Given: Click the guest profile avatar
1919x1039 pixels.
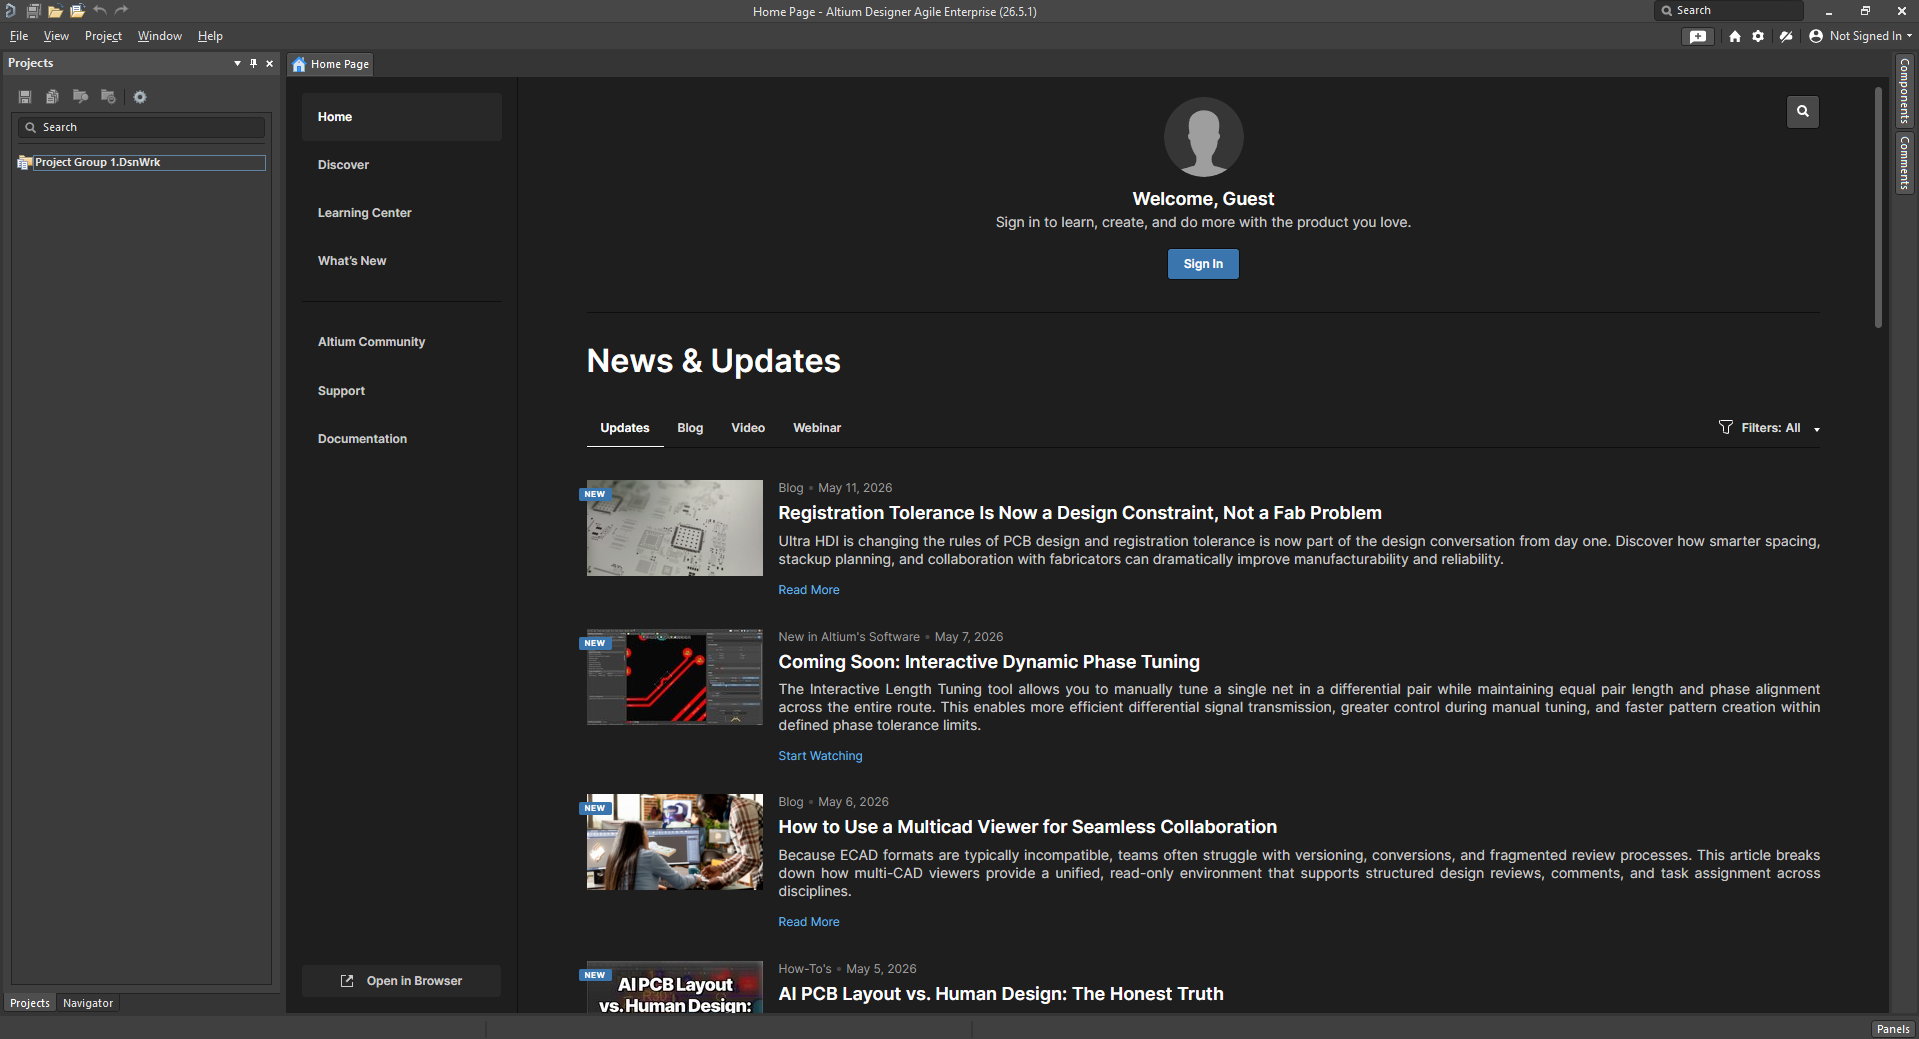Looking at the screenshot, I should click(1203, 137).
